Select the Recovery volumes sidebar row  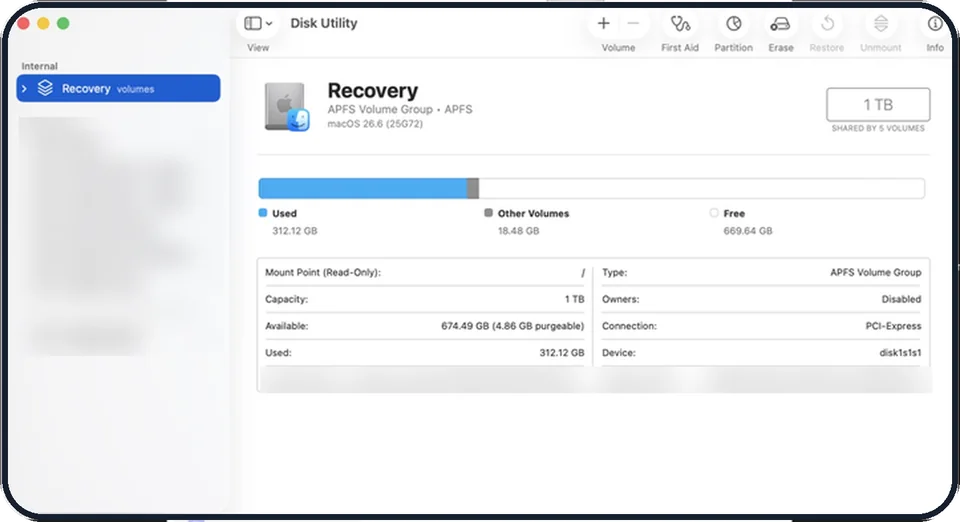(x=118, y=88)
